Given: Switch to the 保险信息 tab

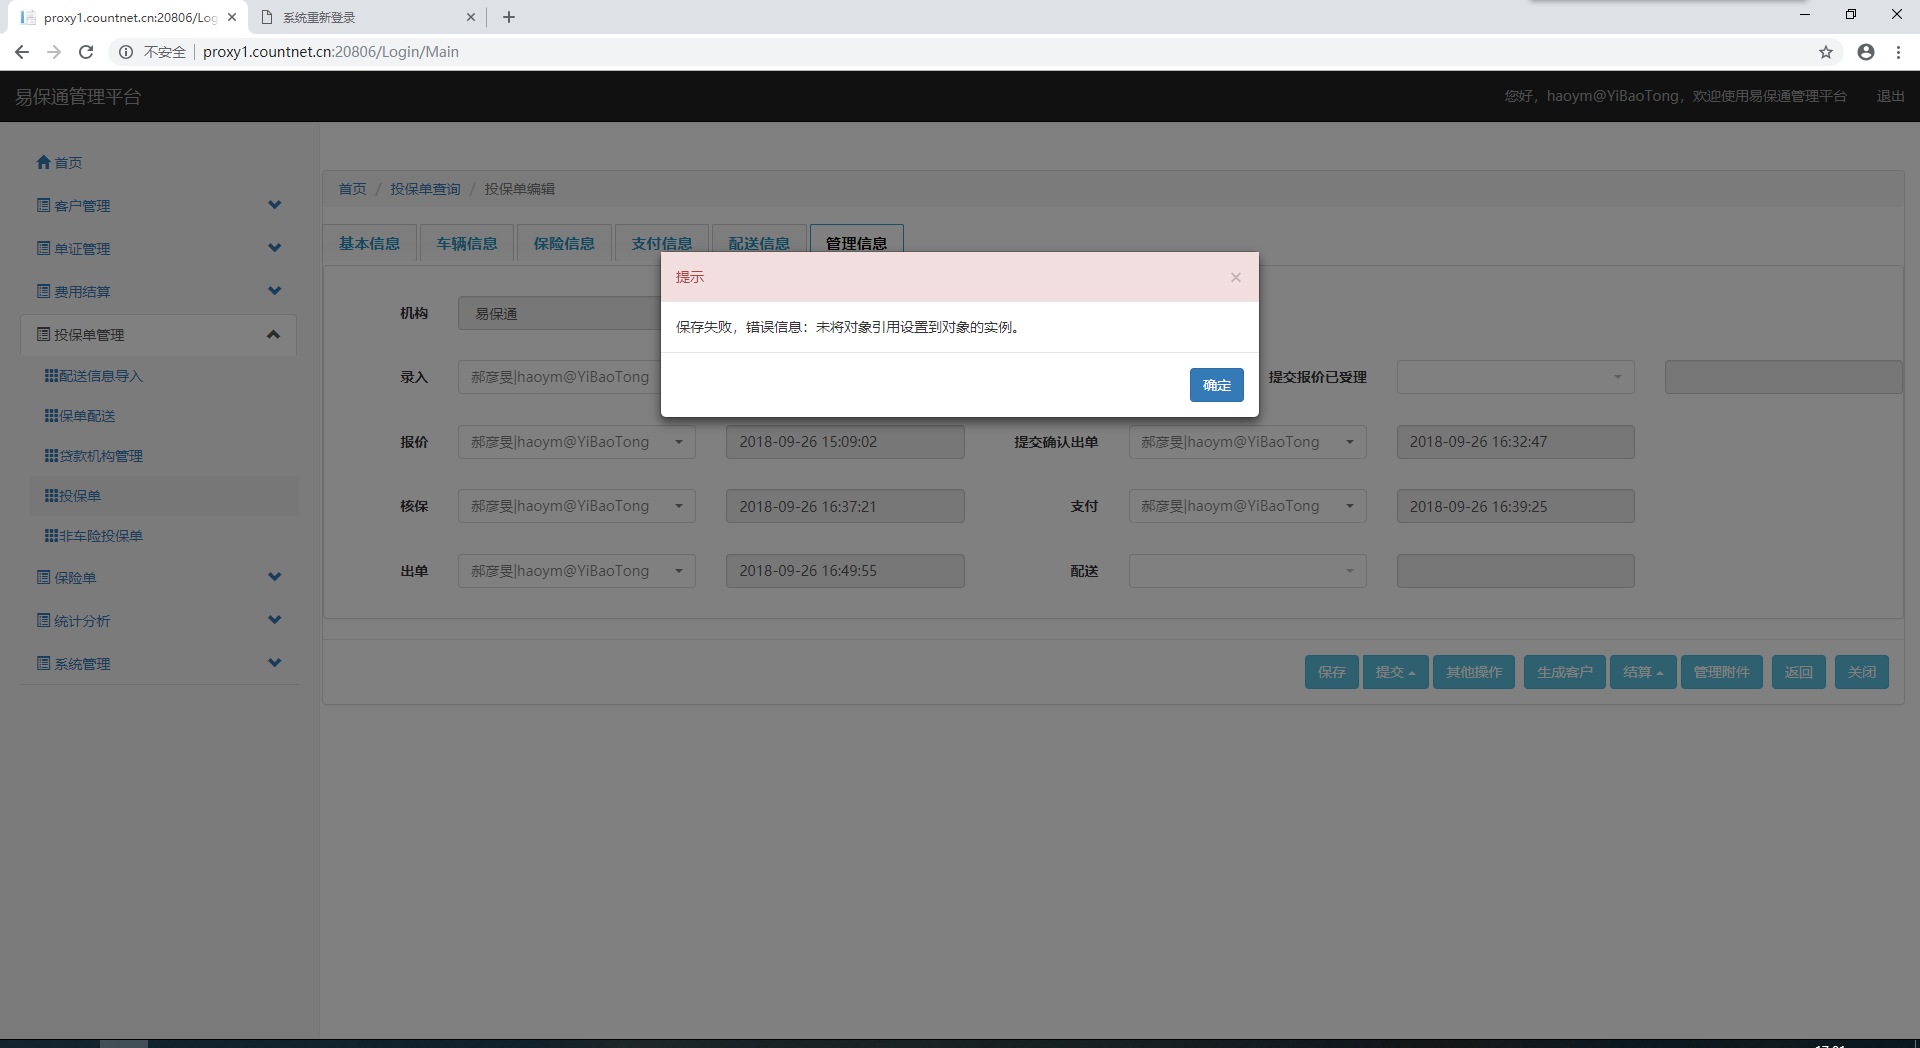Looking at the screenshot, I should (x=564, y=244).
